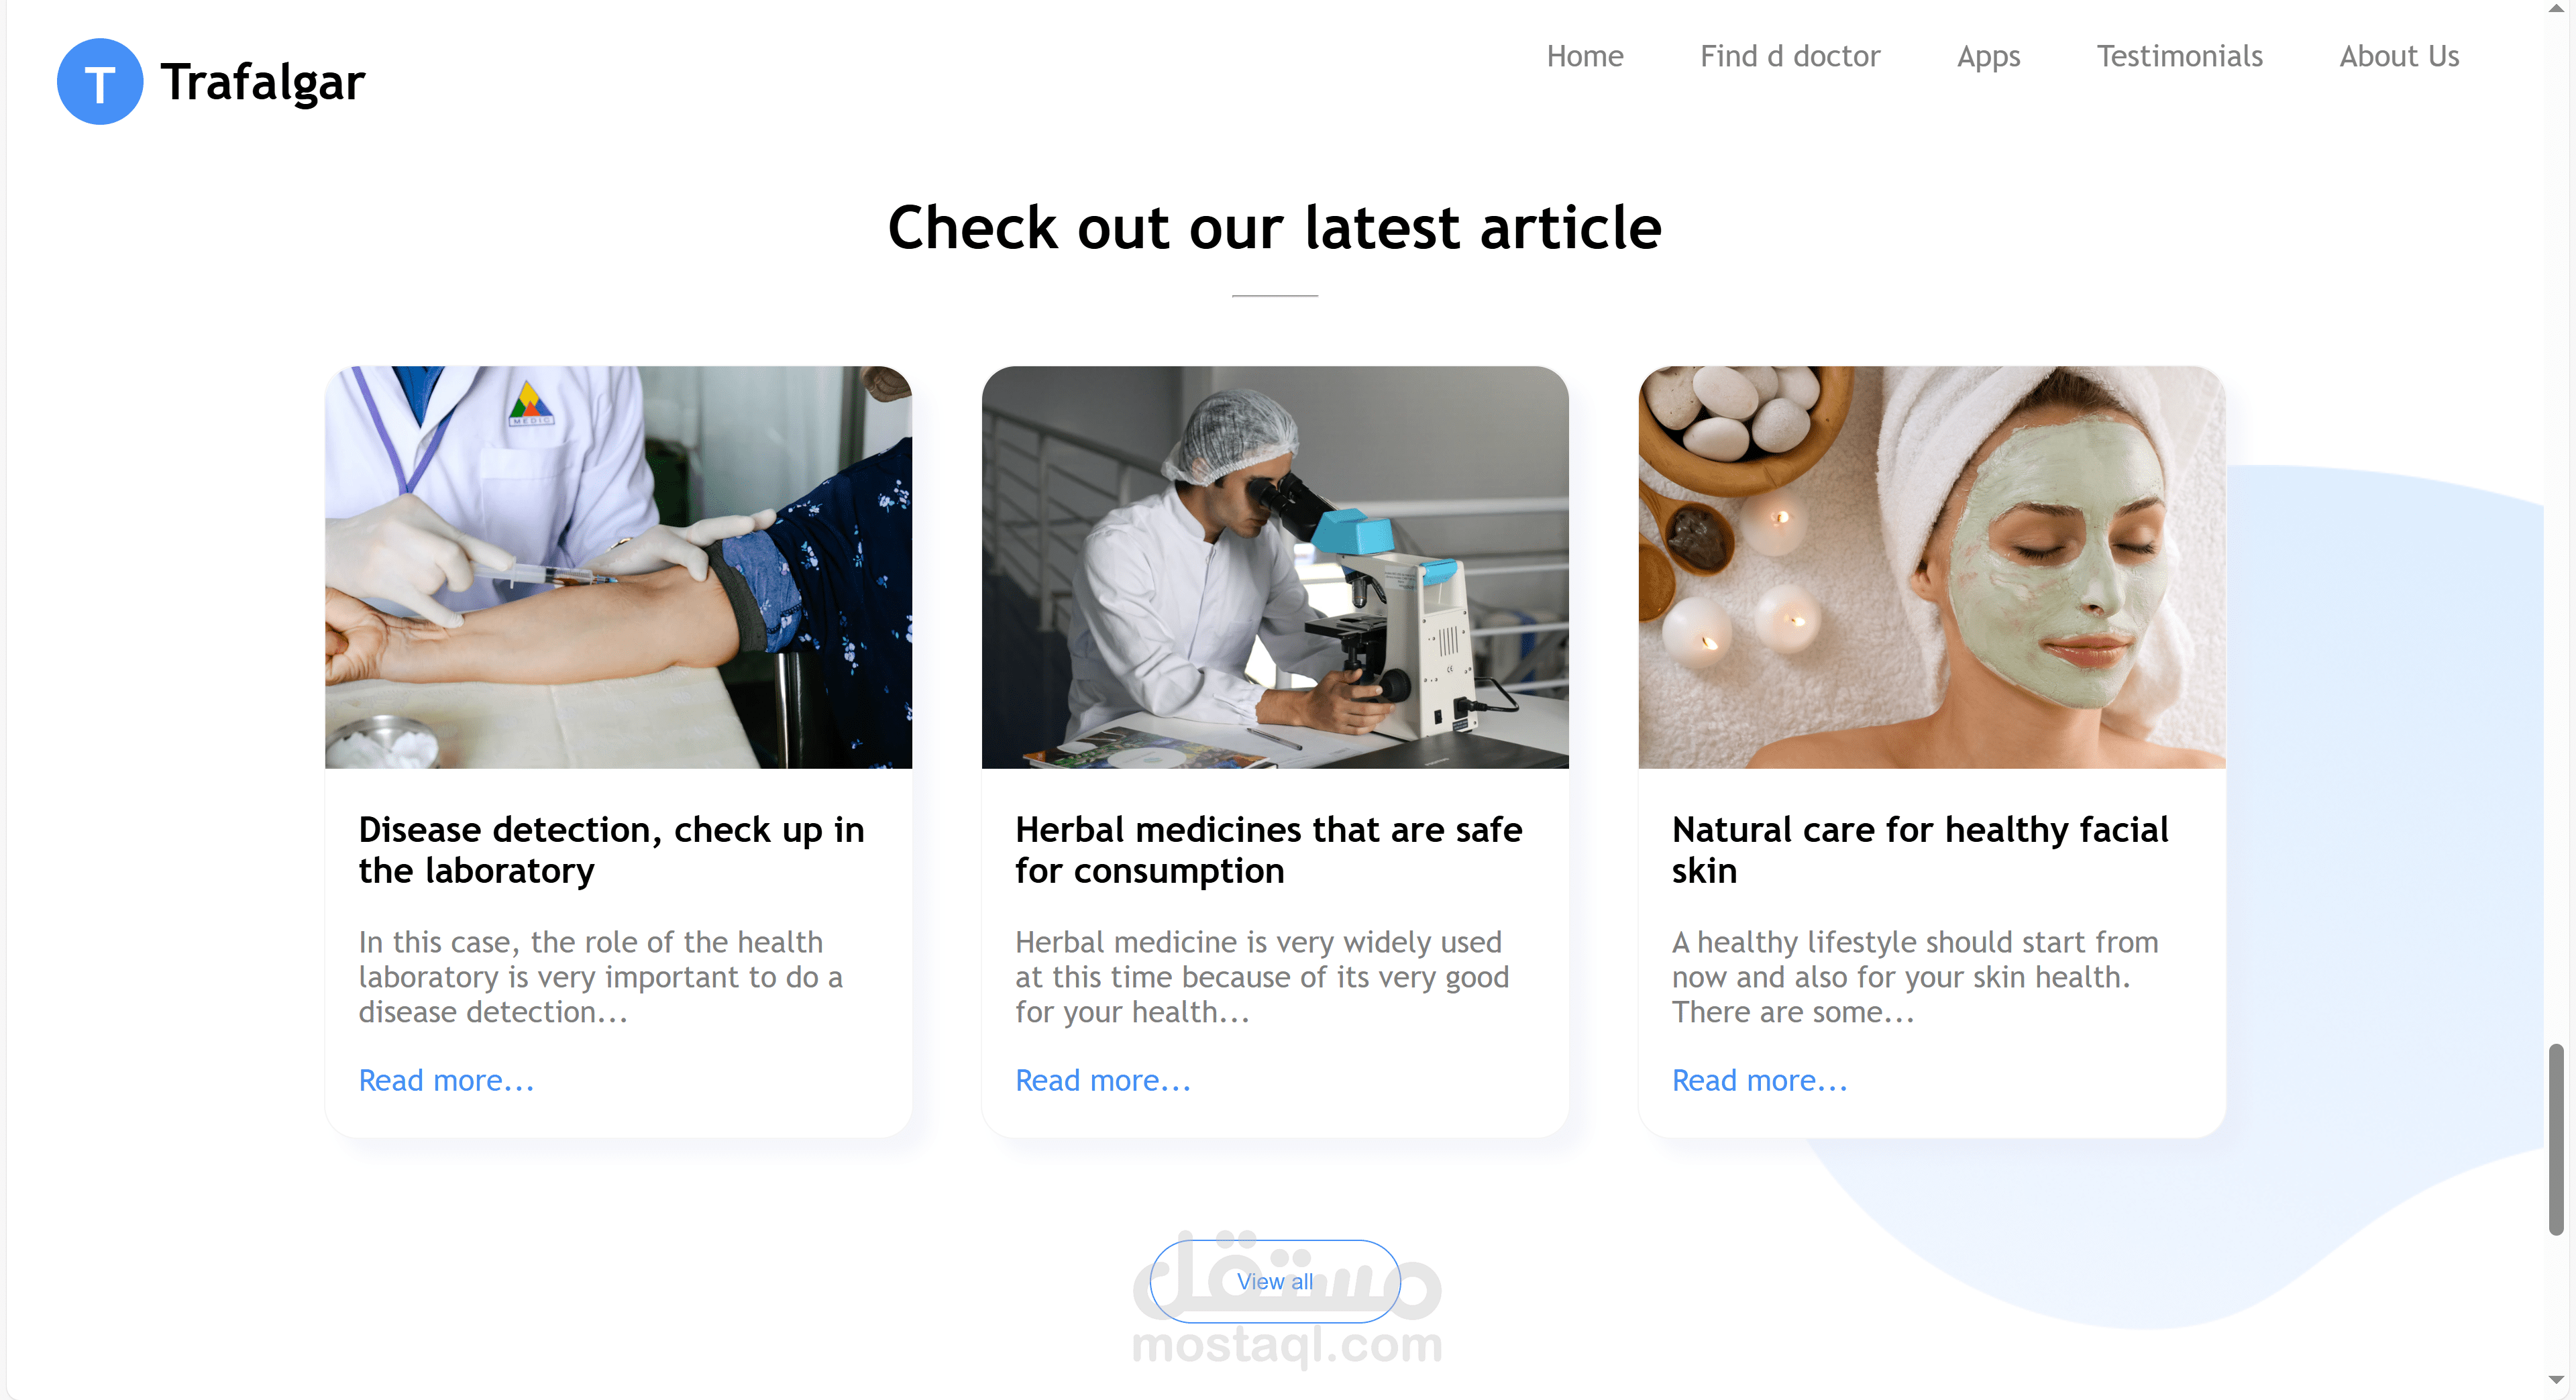Click the scrollbar down arrow

2556,1381
